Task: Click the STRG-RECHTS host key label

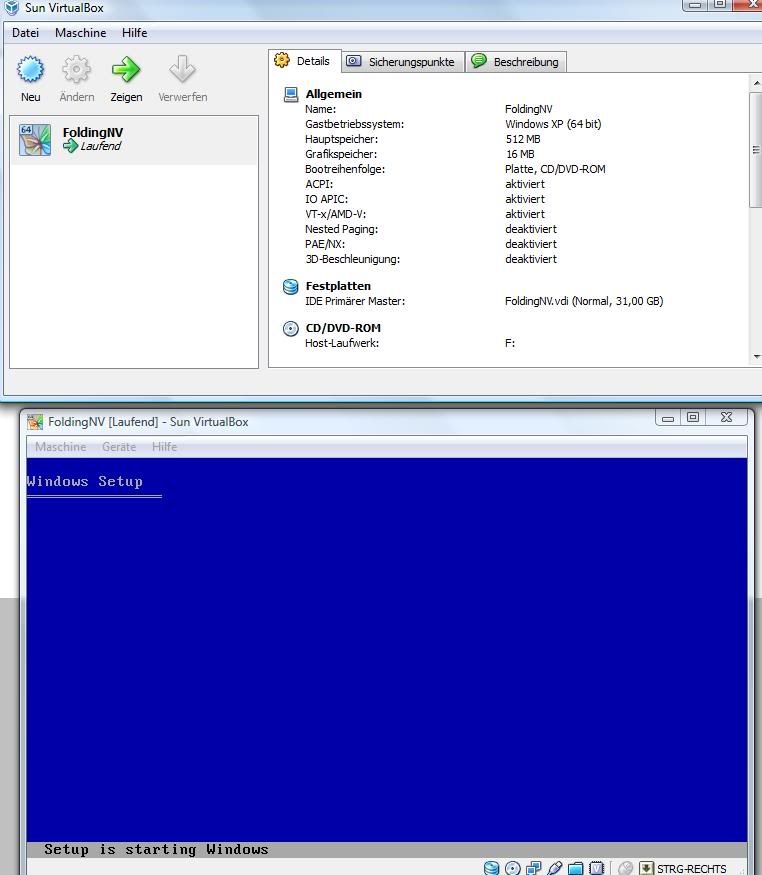Action: point(692,869)
